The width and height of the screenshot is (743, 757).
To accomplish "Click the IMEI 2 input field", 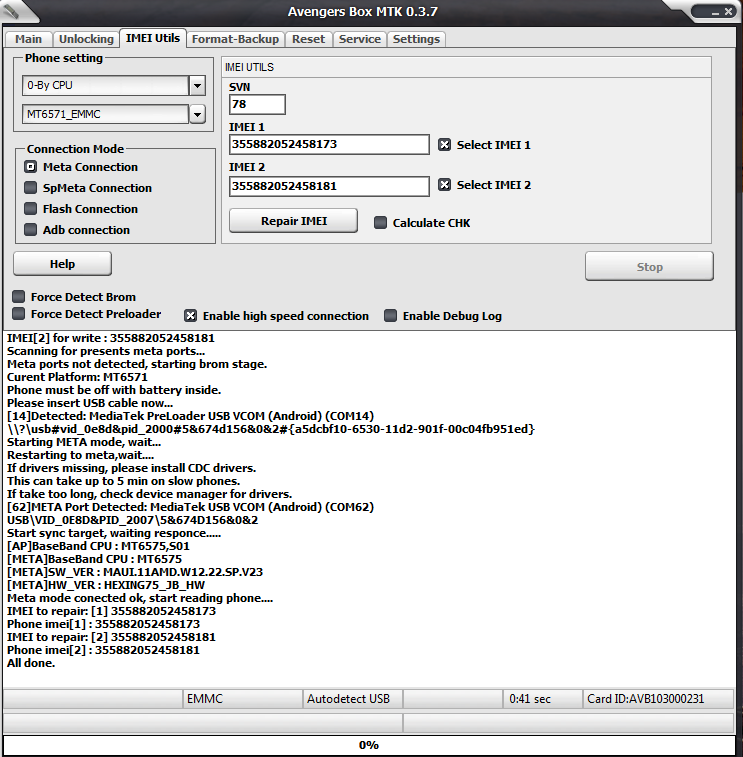I will (329, 186).
